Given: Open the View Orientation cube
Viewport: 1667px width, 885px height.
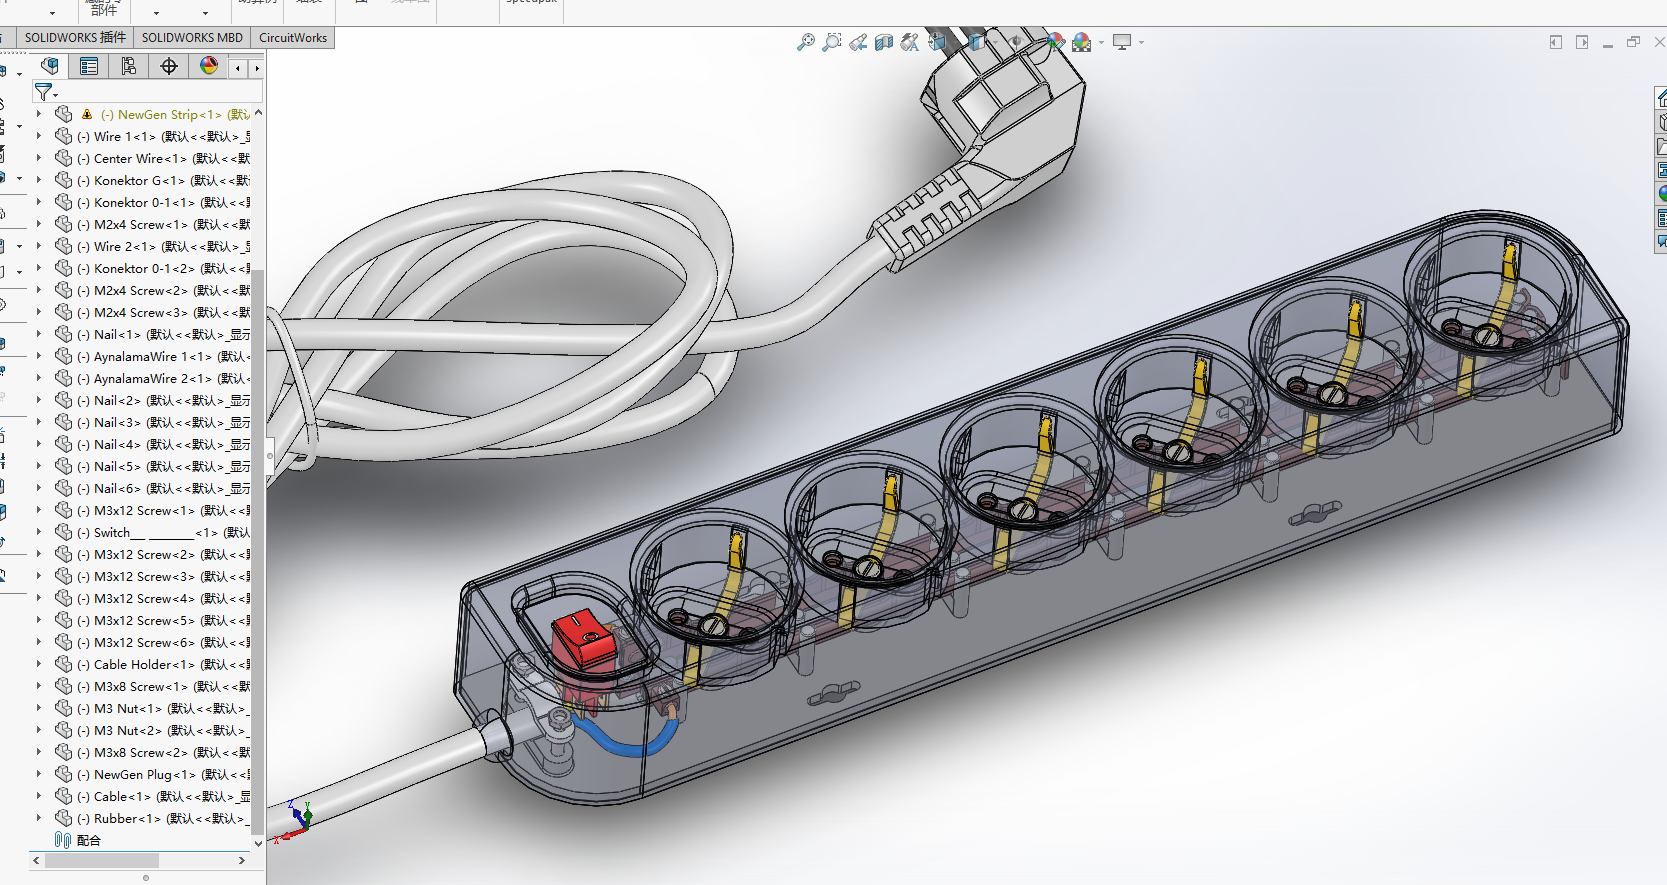Looking at the screenshot, I should click(938, 42).
